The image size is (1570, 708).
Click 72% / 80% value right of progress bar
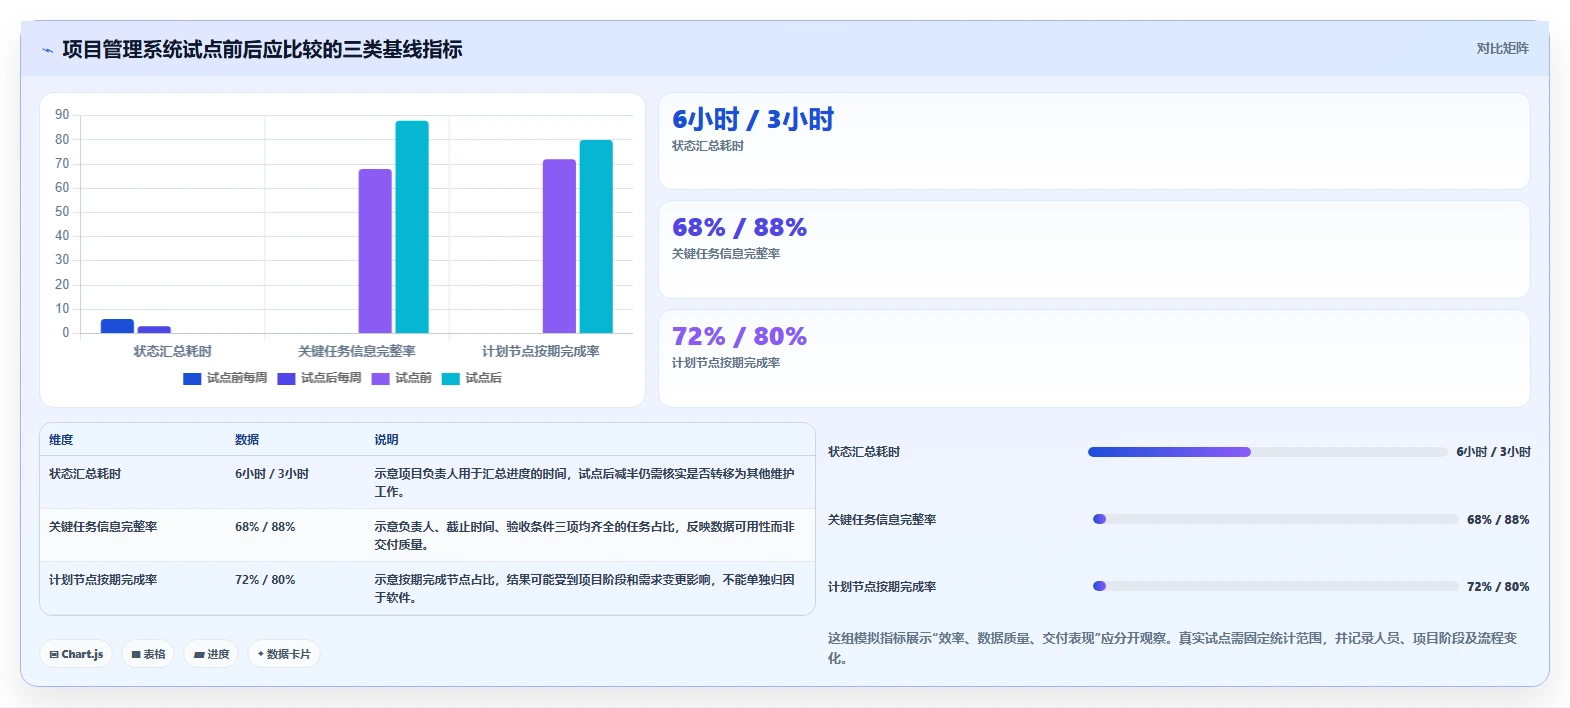pyautogui.click(x=1498, y=587)
